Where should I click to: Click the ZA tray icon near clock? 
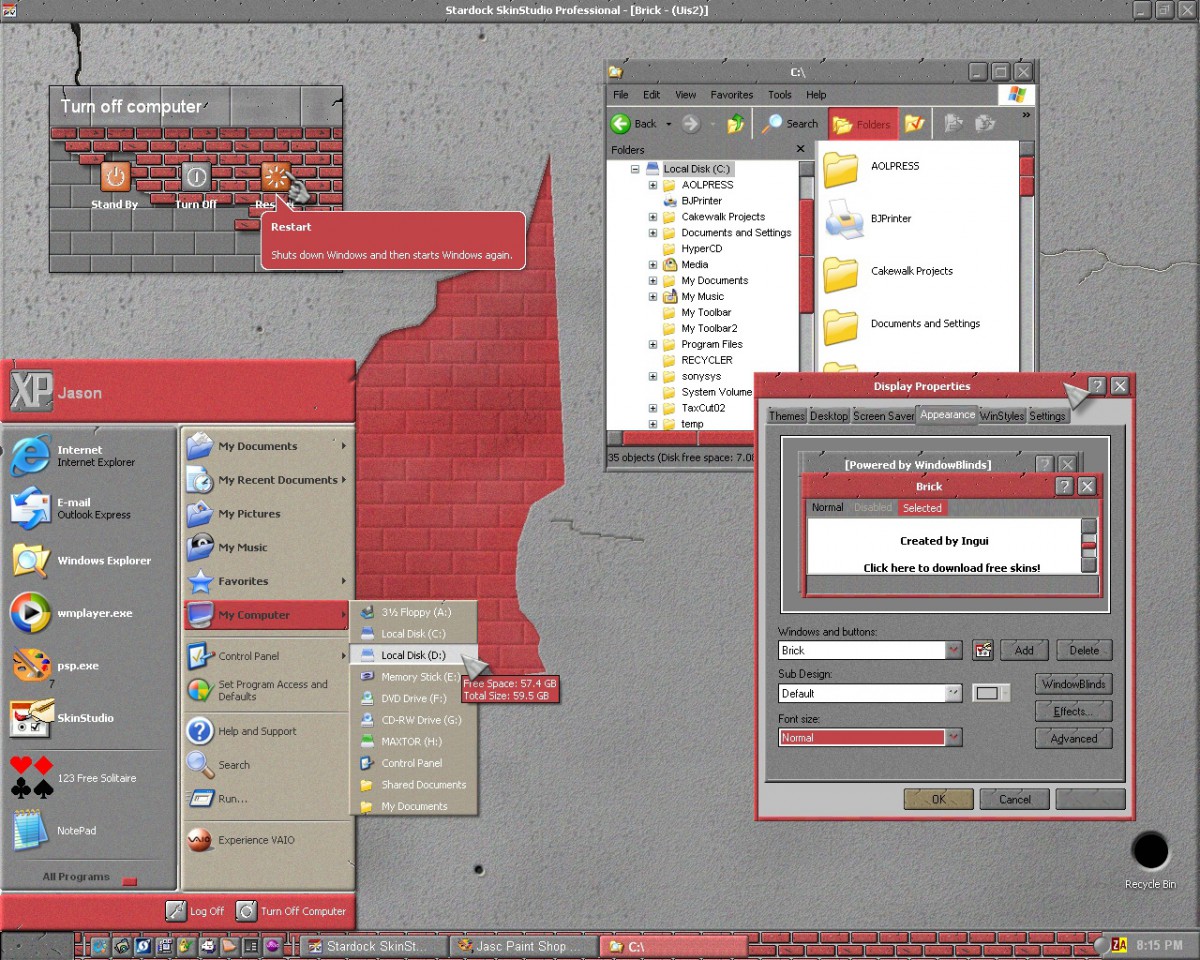point(1119,945)
